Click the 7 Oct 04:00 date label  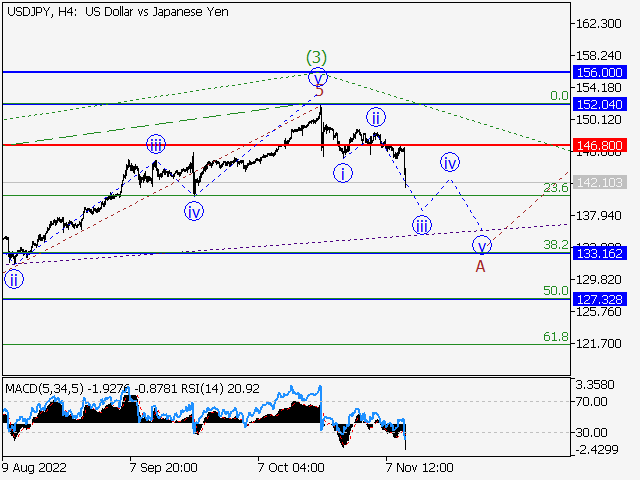tap(291, 467)
